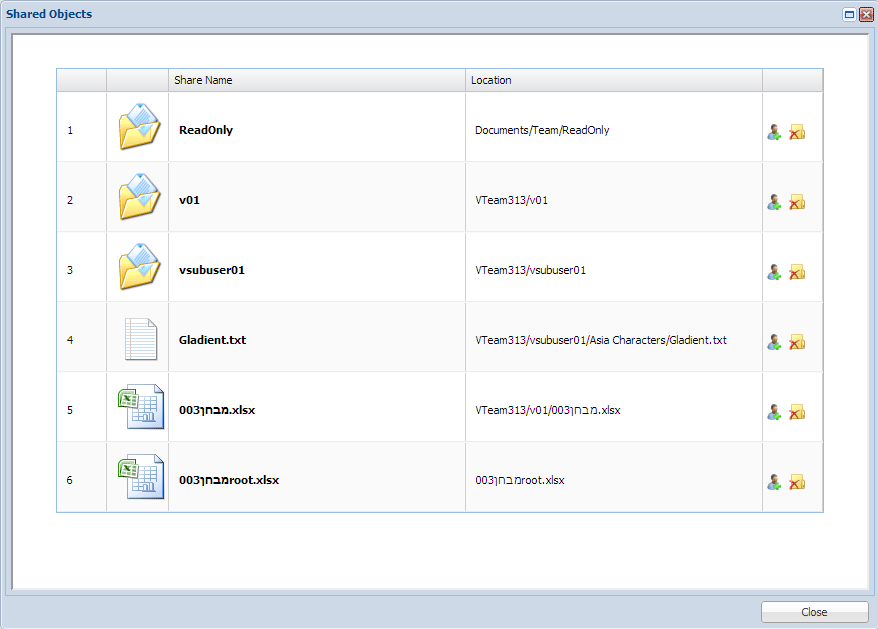Select the ReadOnly share name
878x629 pixels.
[x=206, y=130]
